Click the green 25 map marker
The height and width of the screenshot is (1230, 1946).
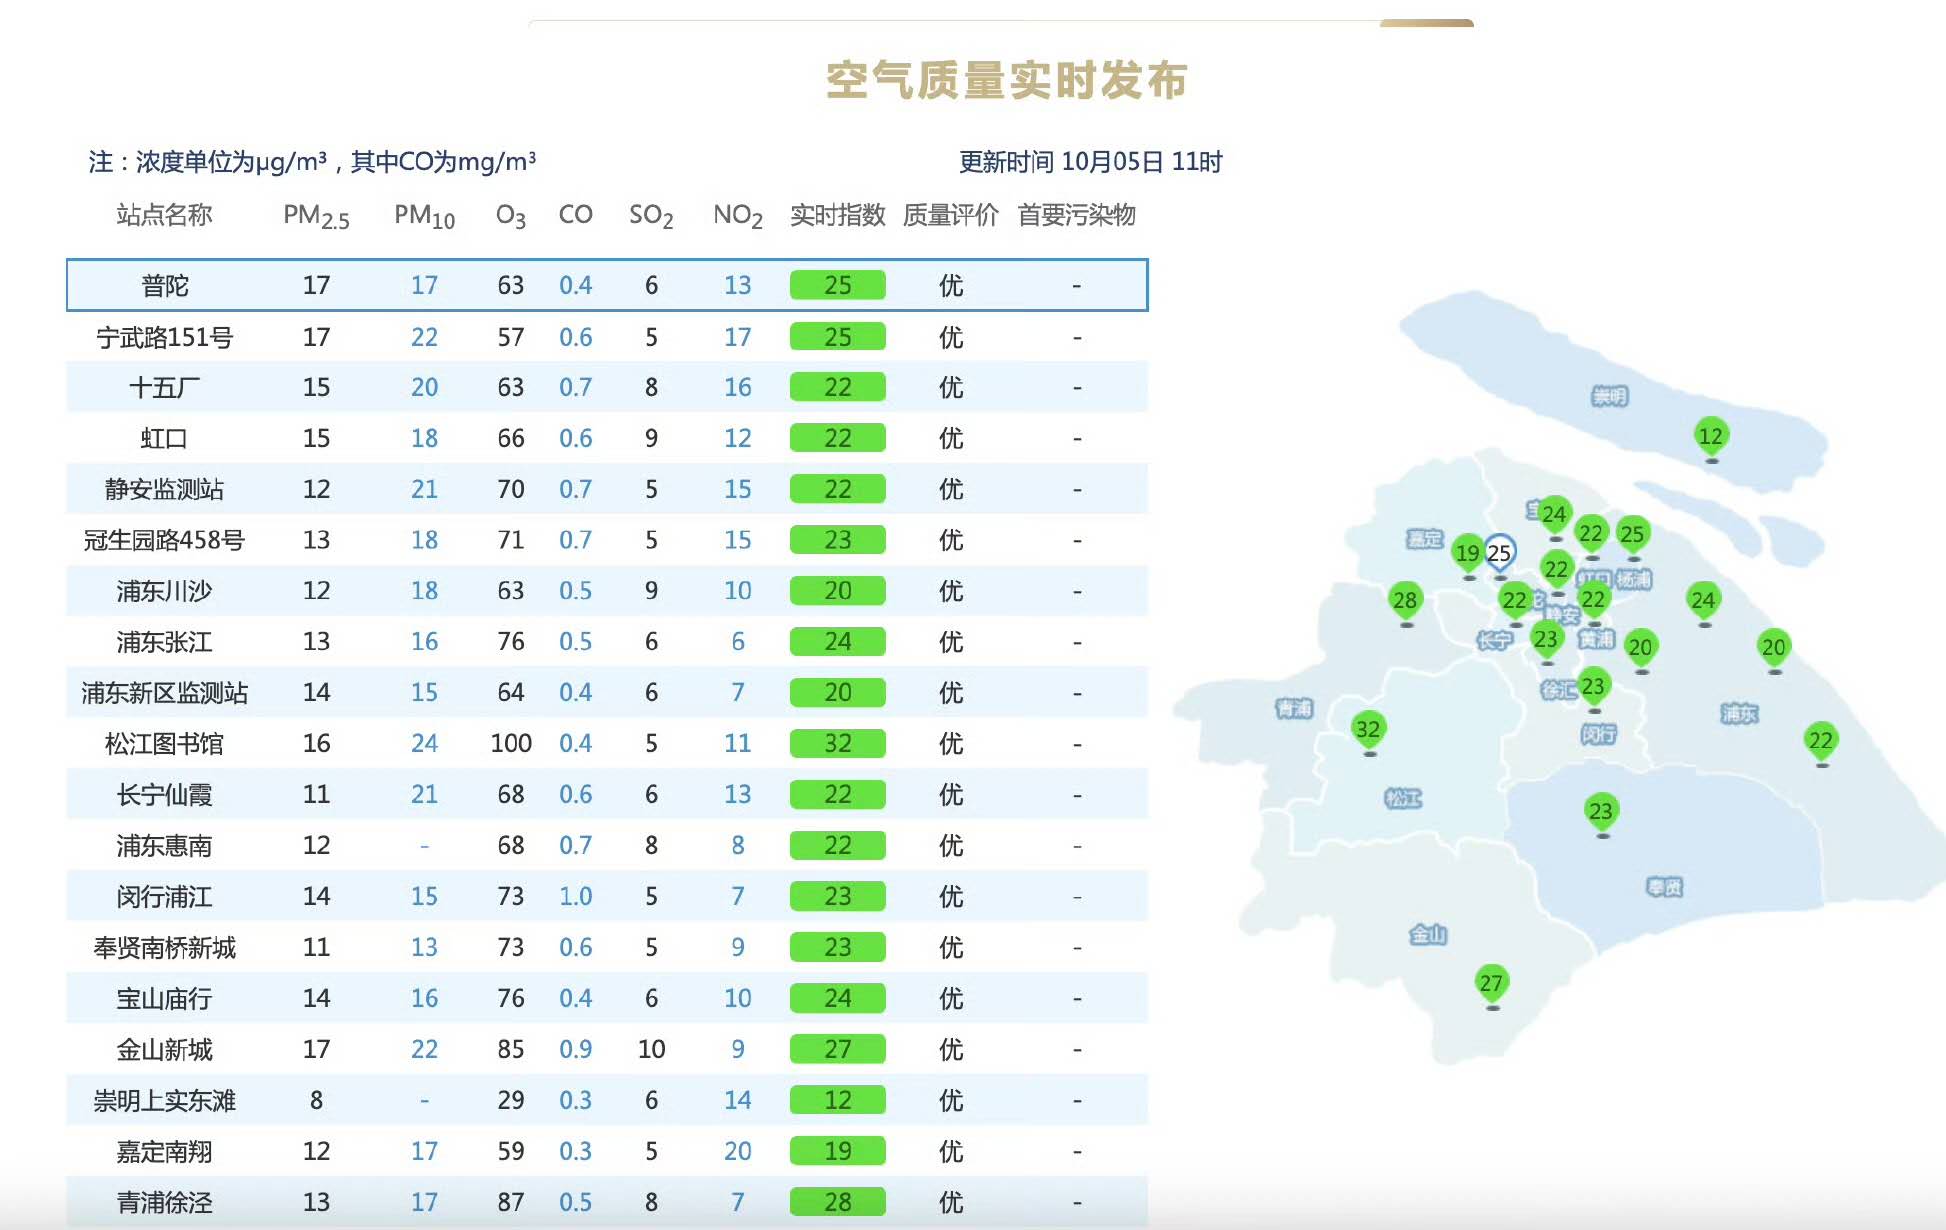click(1632, 534)
